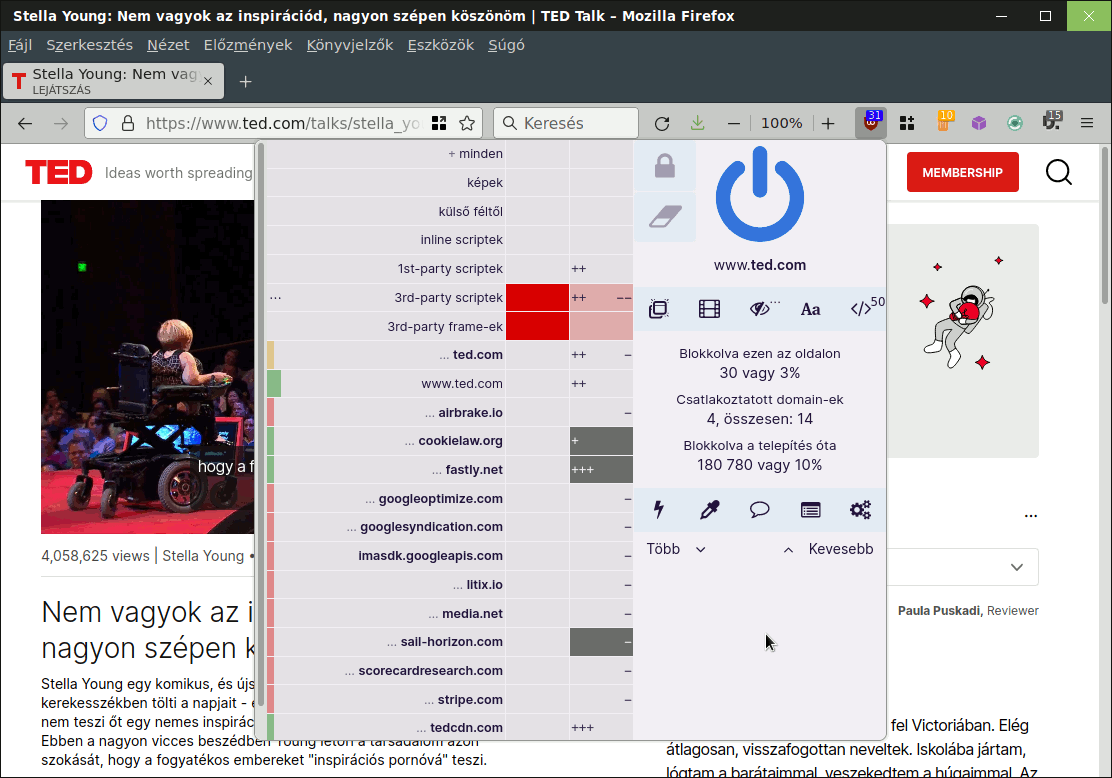Click the eraser revert-rules icon
1112x778 pixels.
pos(665,216)
